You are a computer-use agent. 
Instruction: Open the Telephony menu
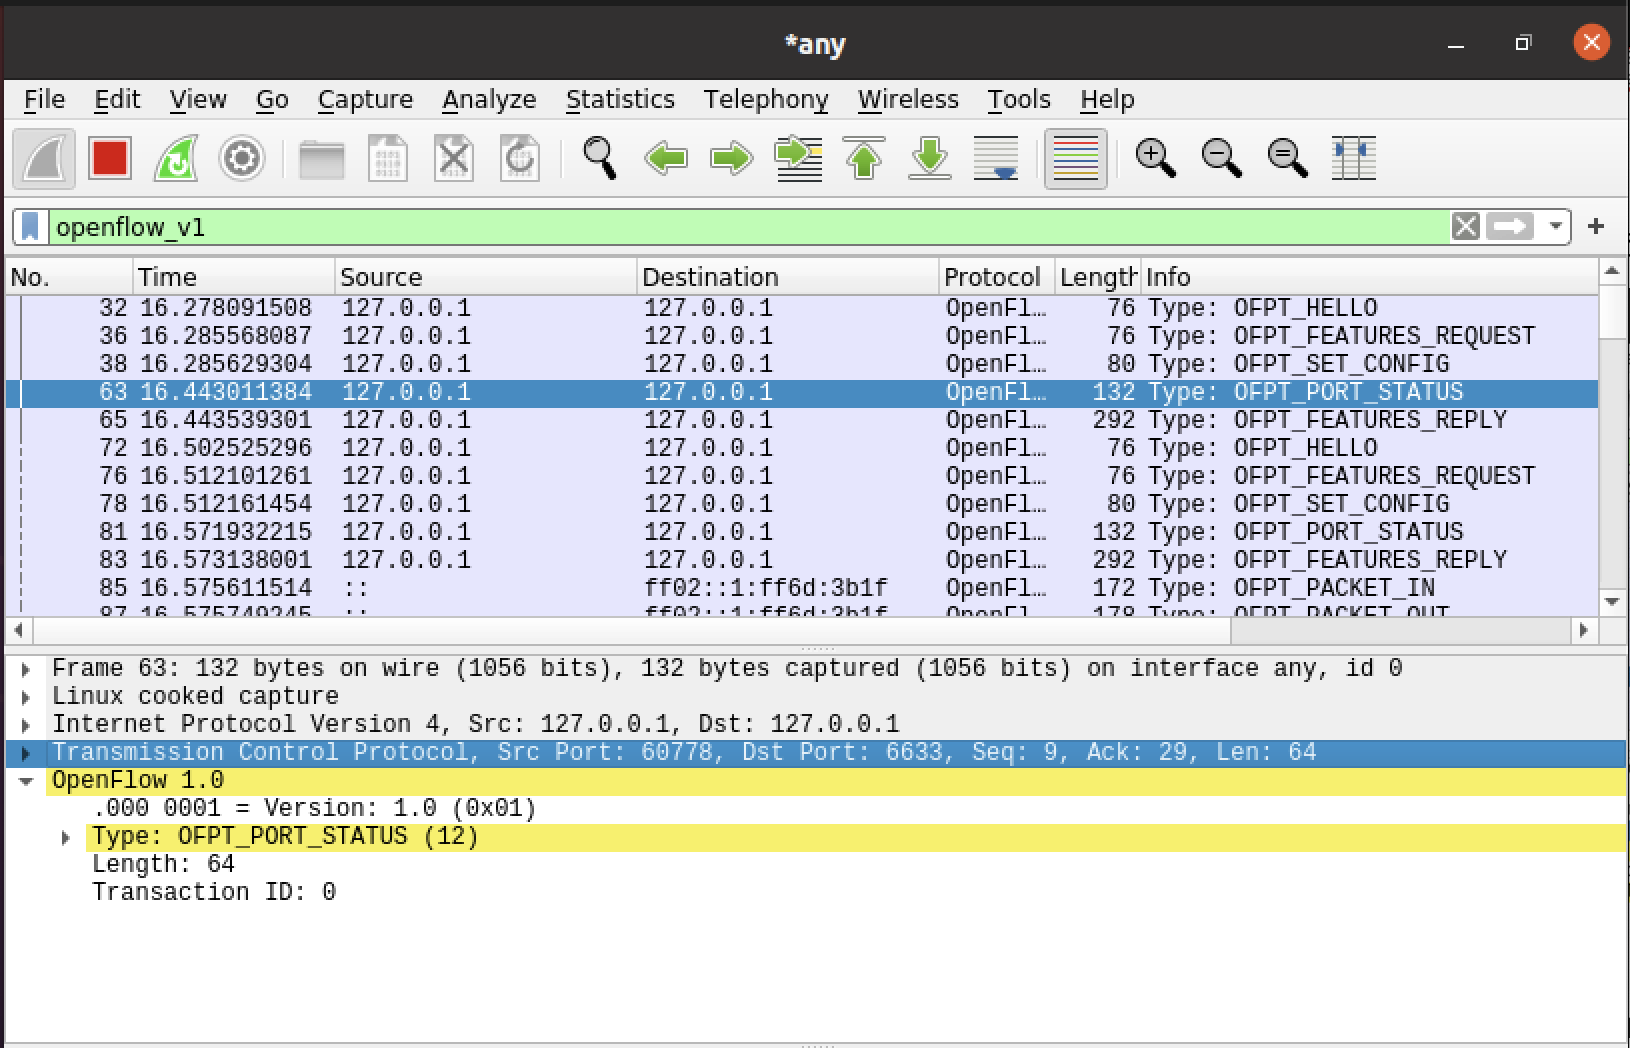tap(766, 99)
